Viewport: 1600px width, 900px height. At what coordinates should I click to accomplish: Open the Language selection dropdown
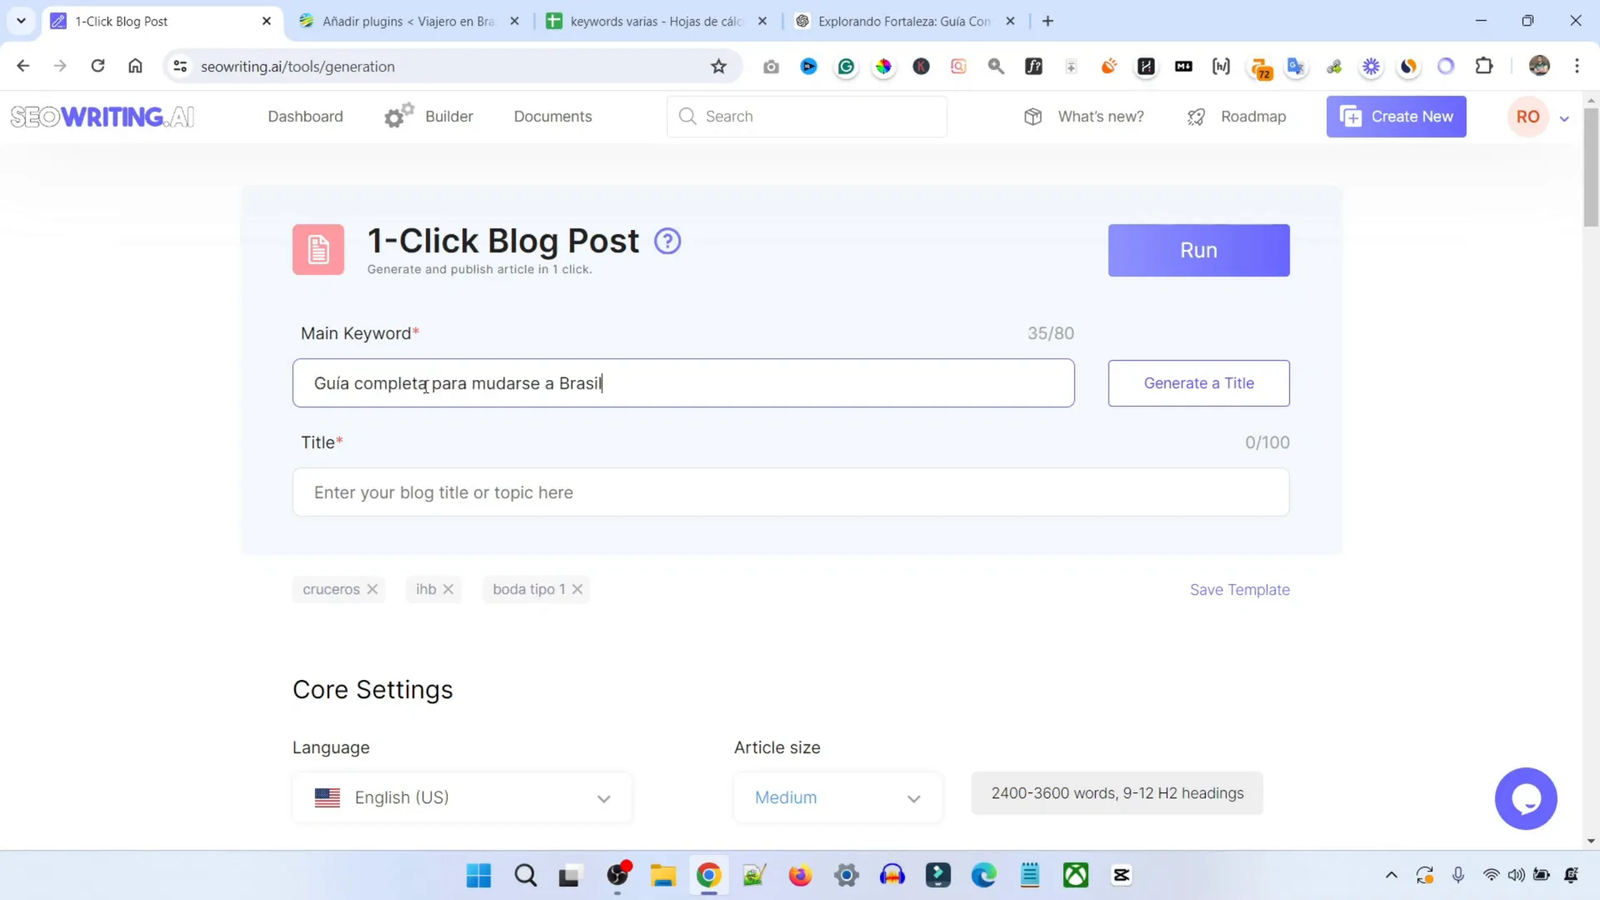pyautogui.click(x=461, y=797)
